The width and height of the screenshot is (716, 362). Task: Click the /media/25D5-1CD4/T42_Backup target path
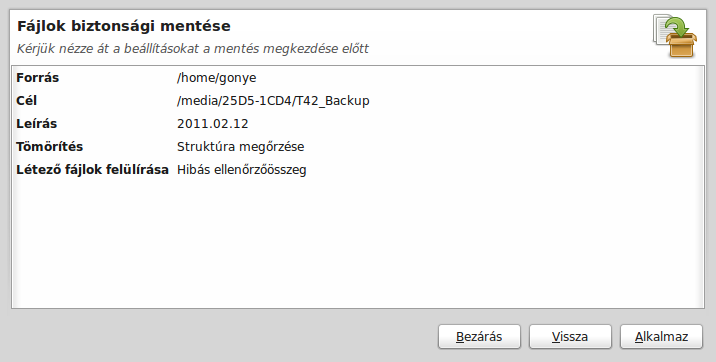(x=273, y=101)
